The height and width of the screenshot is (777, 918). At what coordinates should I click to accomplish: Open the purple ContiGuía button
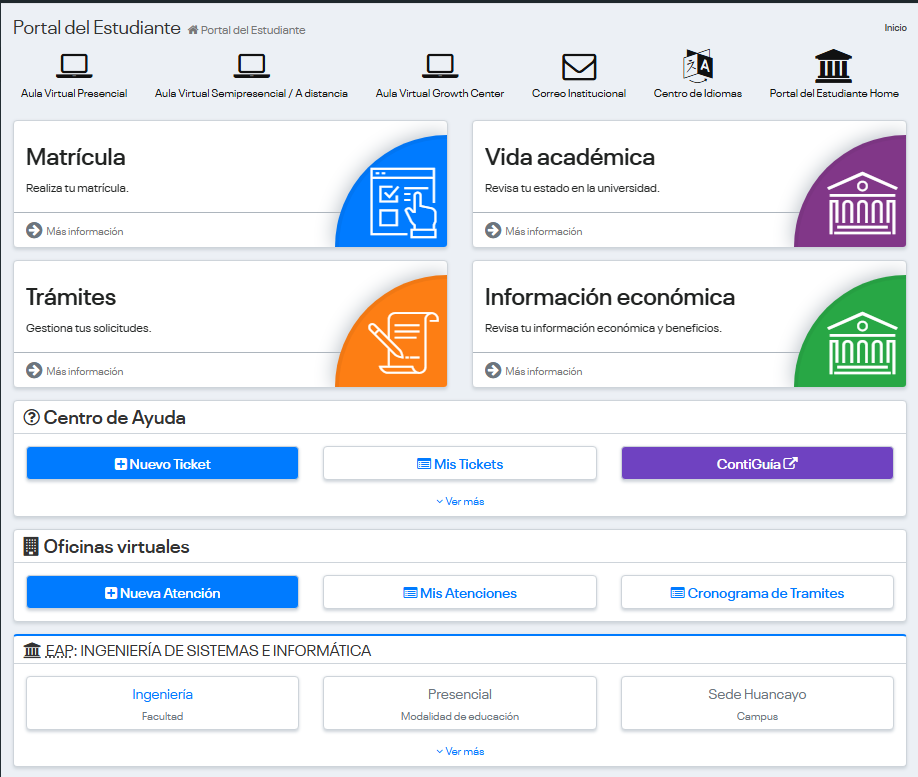tap(757, 464)
